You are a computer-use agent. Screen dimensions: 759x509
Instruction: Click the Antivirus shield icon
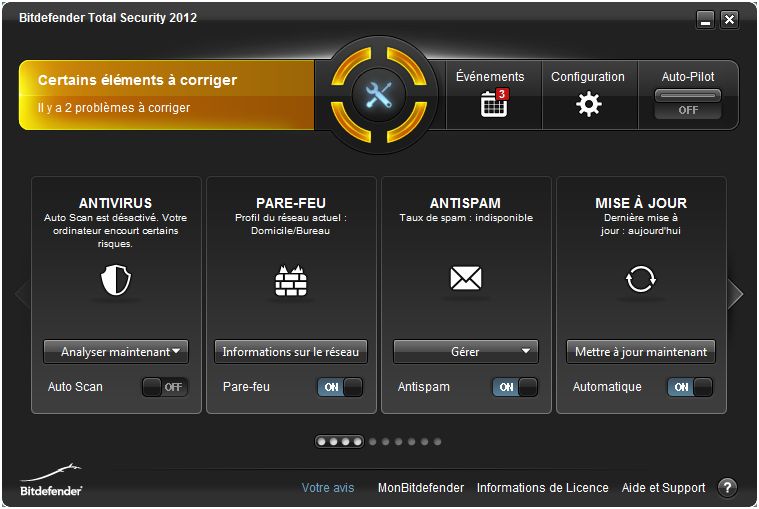pos(116,280)
